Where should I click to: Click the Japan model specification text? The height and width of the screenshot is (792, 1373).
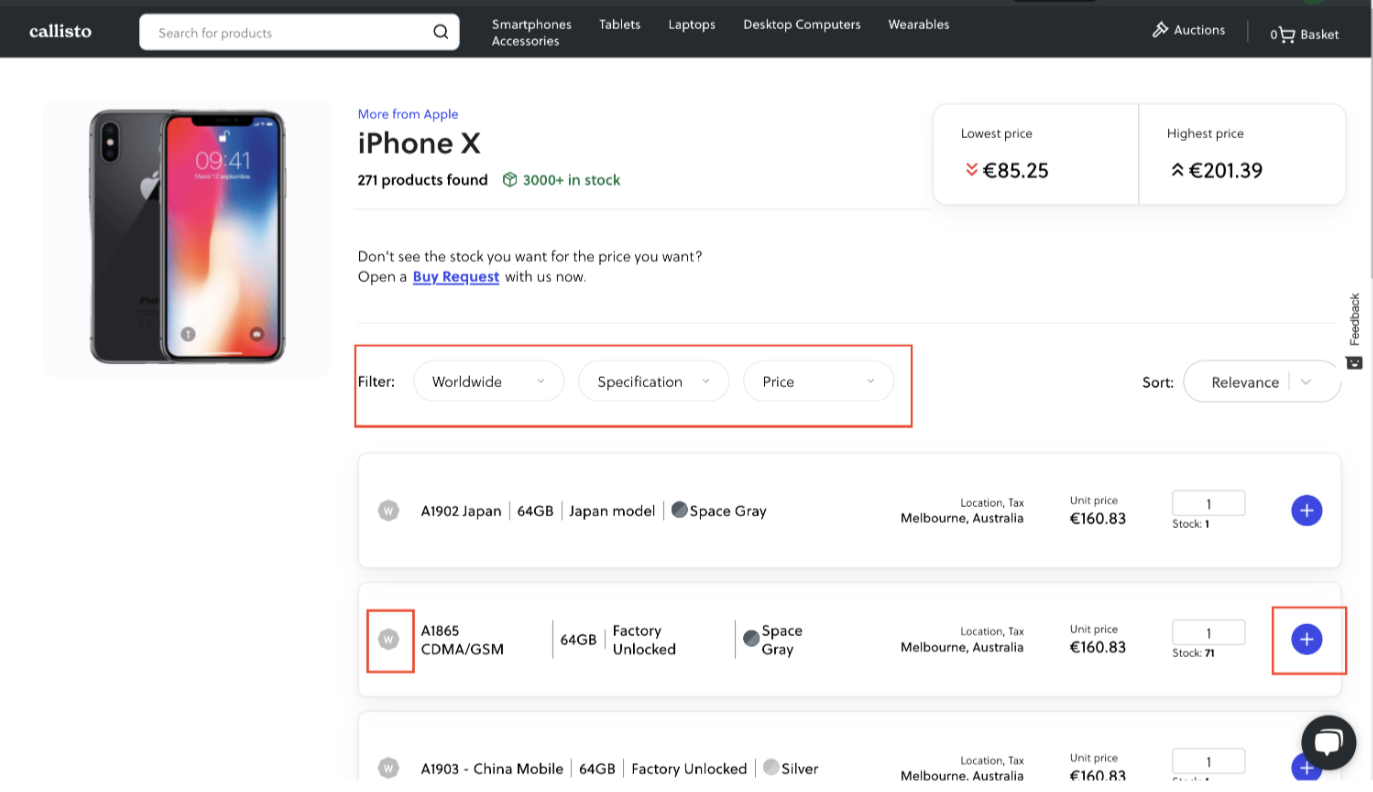coord(612,511)
